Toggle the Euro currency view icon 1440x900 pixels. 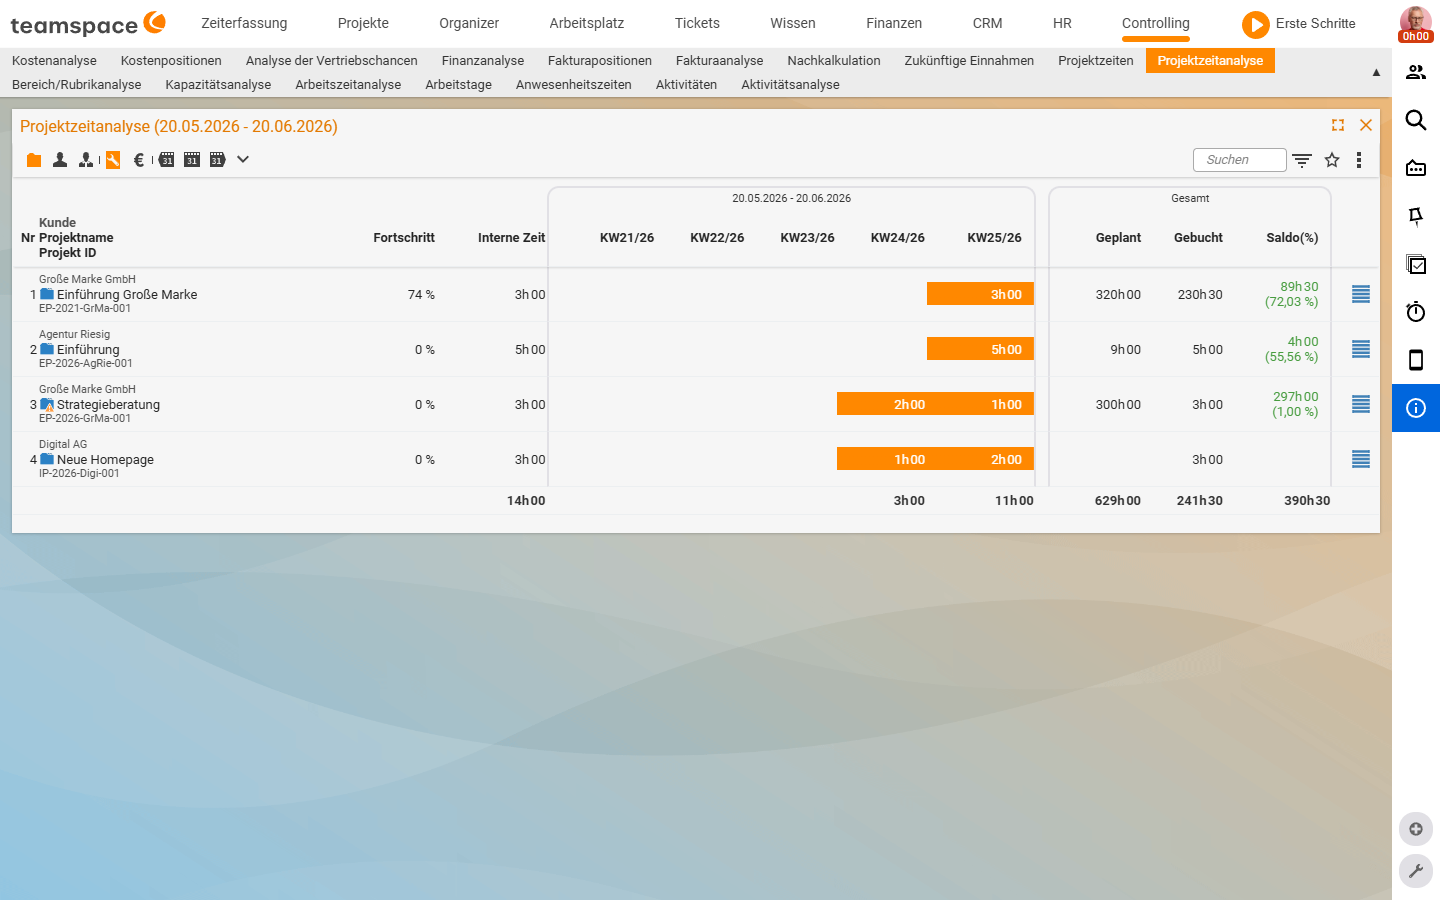point(139,160)
